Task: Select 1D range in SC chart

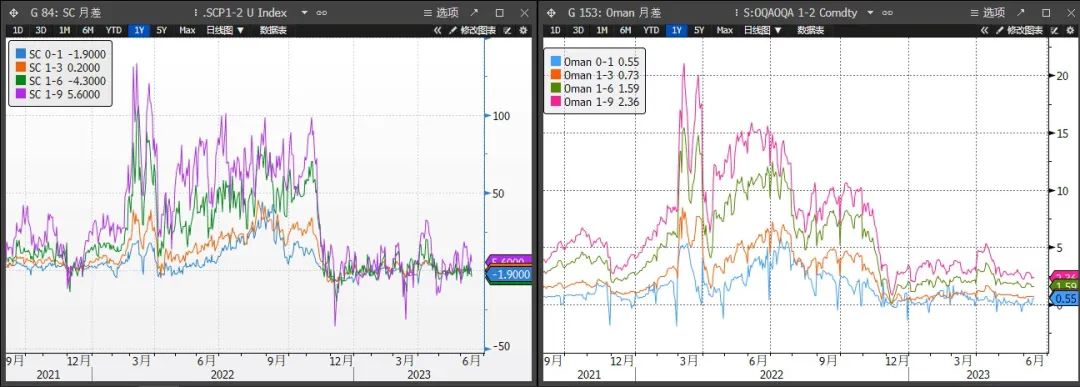Action: pyautogui.click(x=17, y=30)
